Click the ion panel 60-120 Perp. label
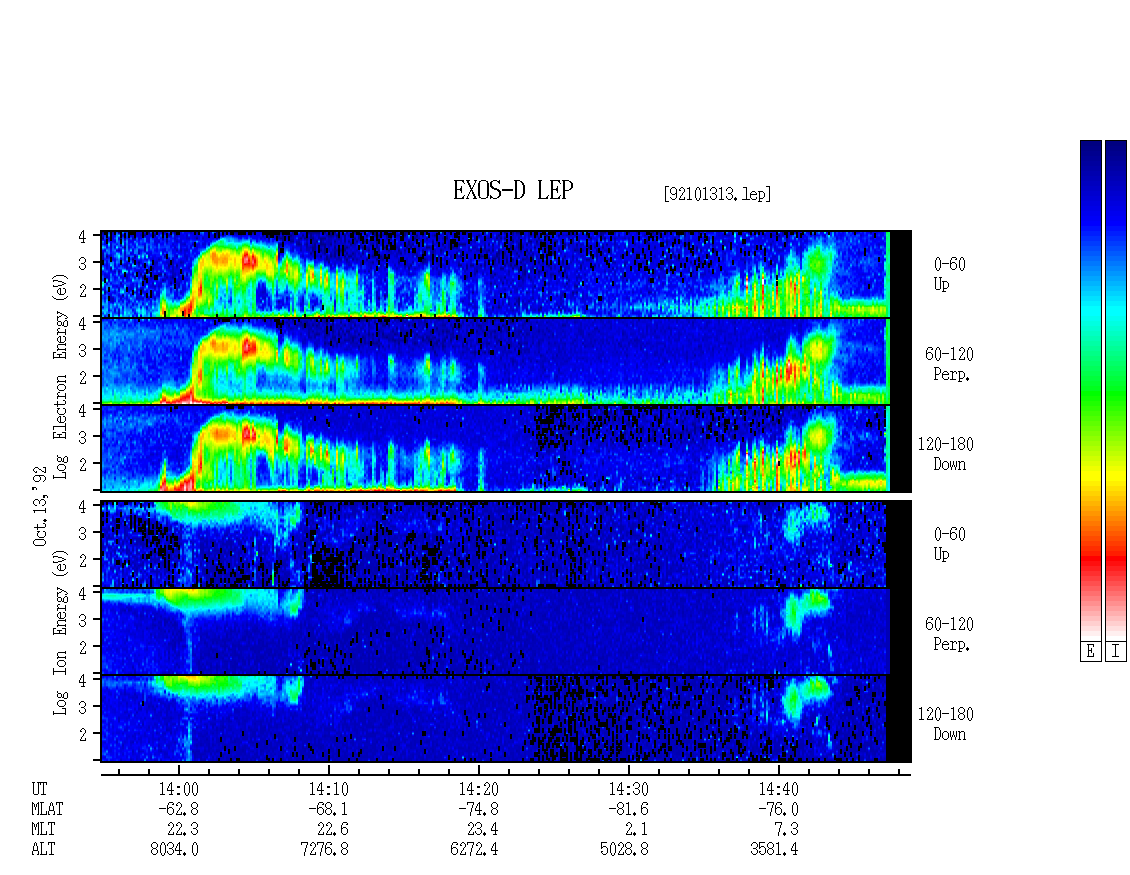 coord(949,634)
